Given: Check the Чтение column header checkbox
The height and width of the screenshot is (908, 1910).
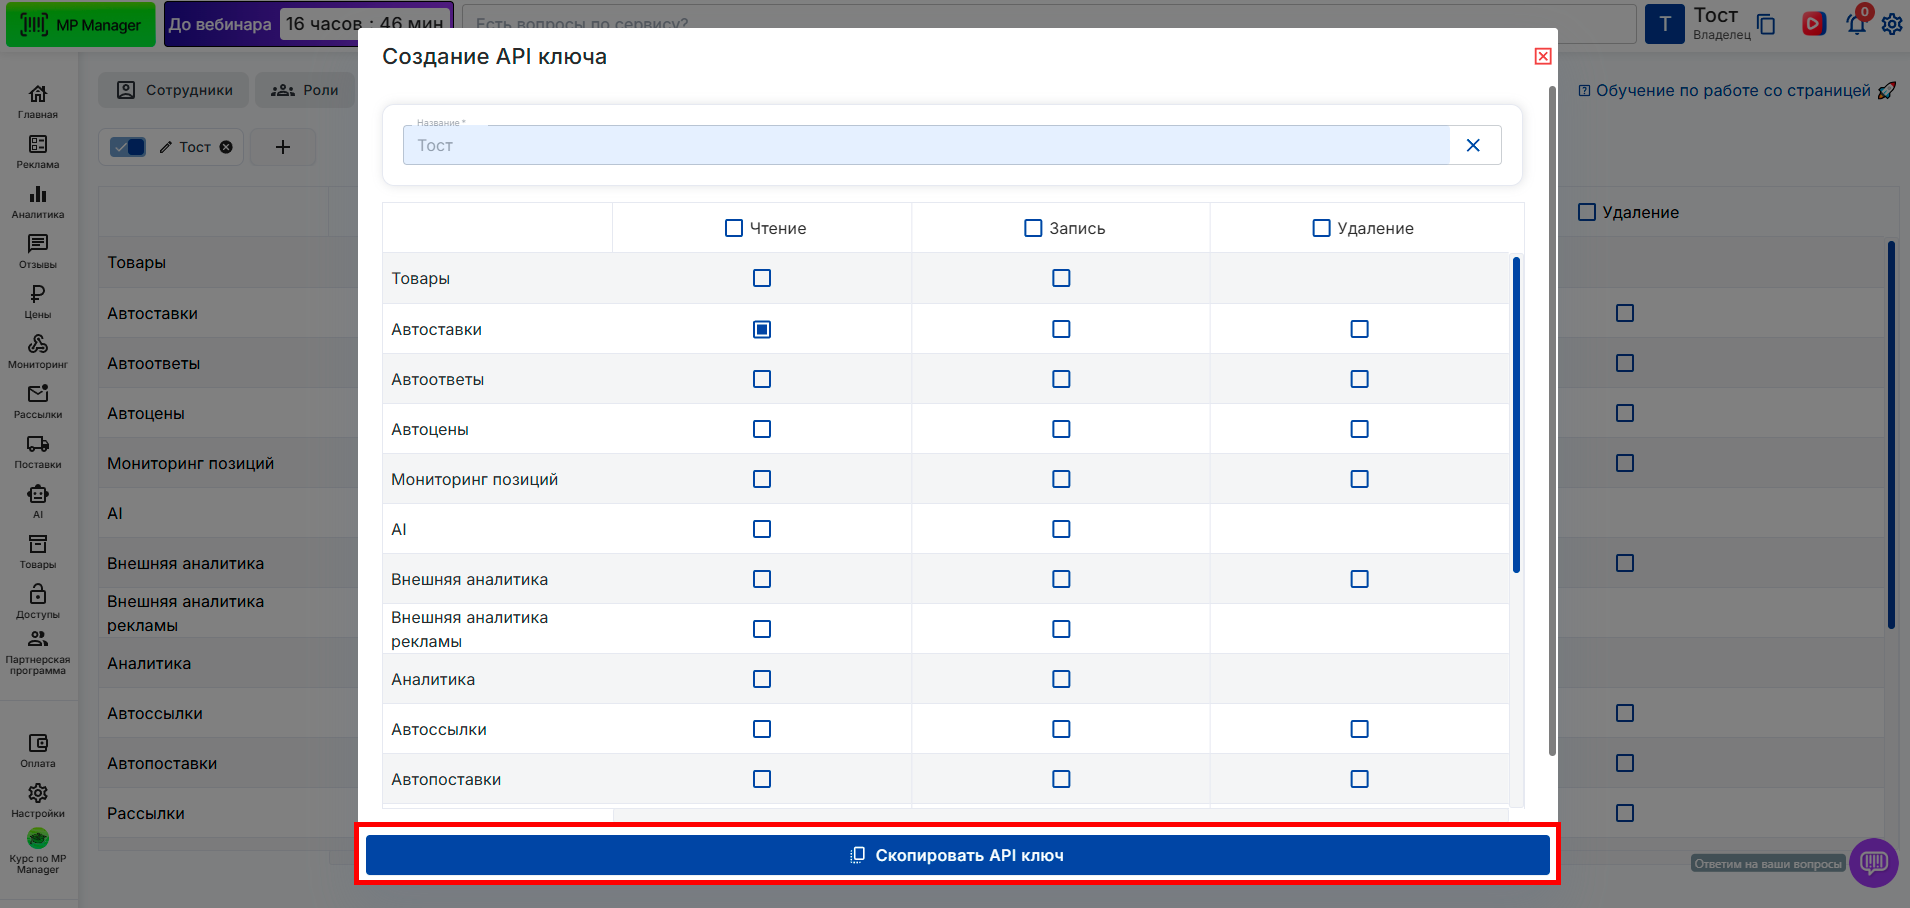Looking at the screenshot, I should (734, 228).
